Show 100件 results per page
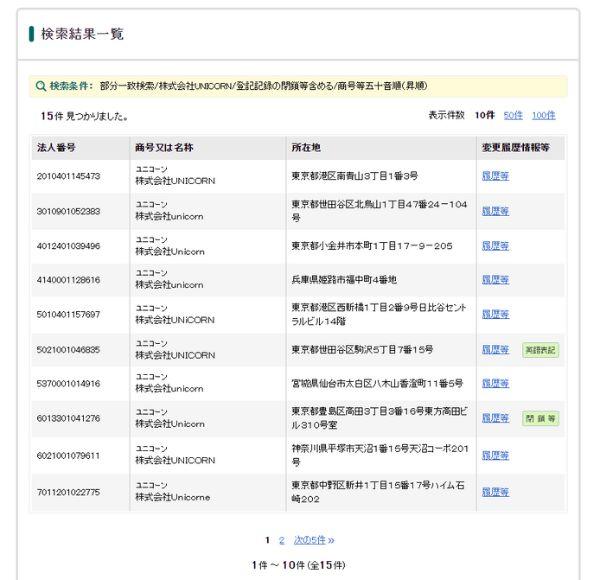 point(543,115)
